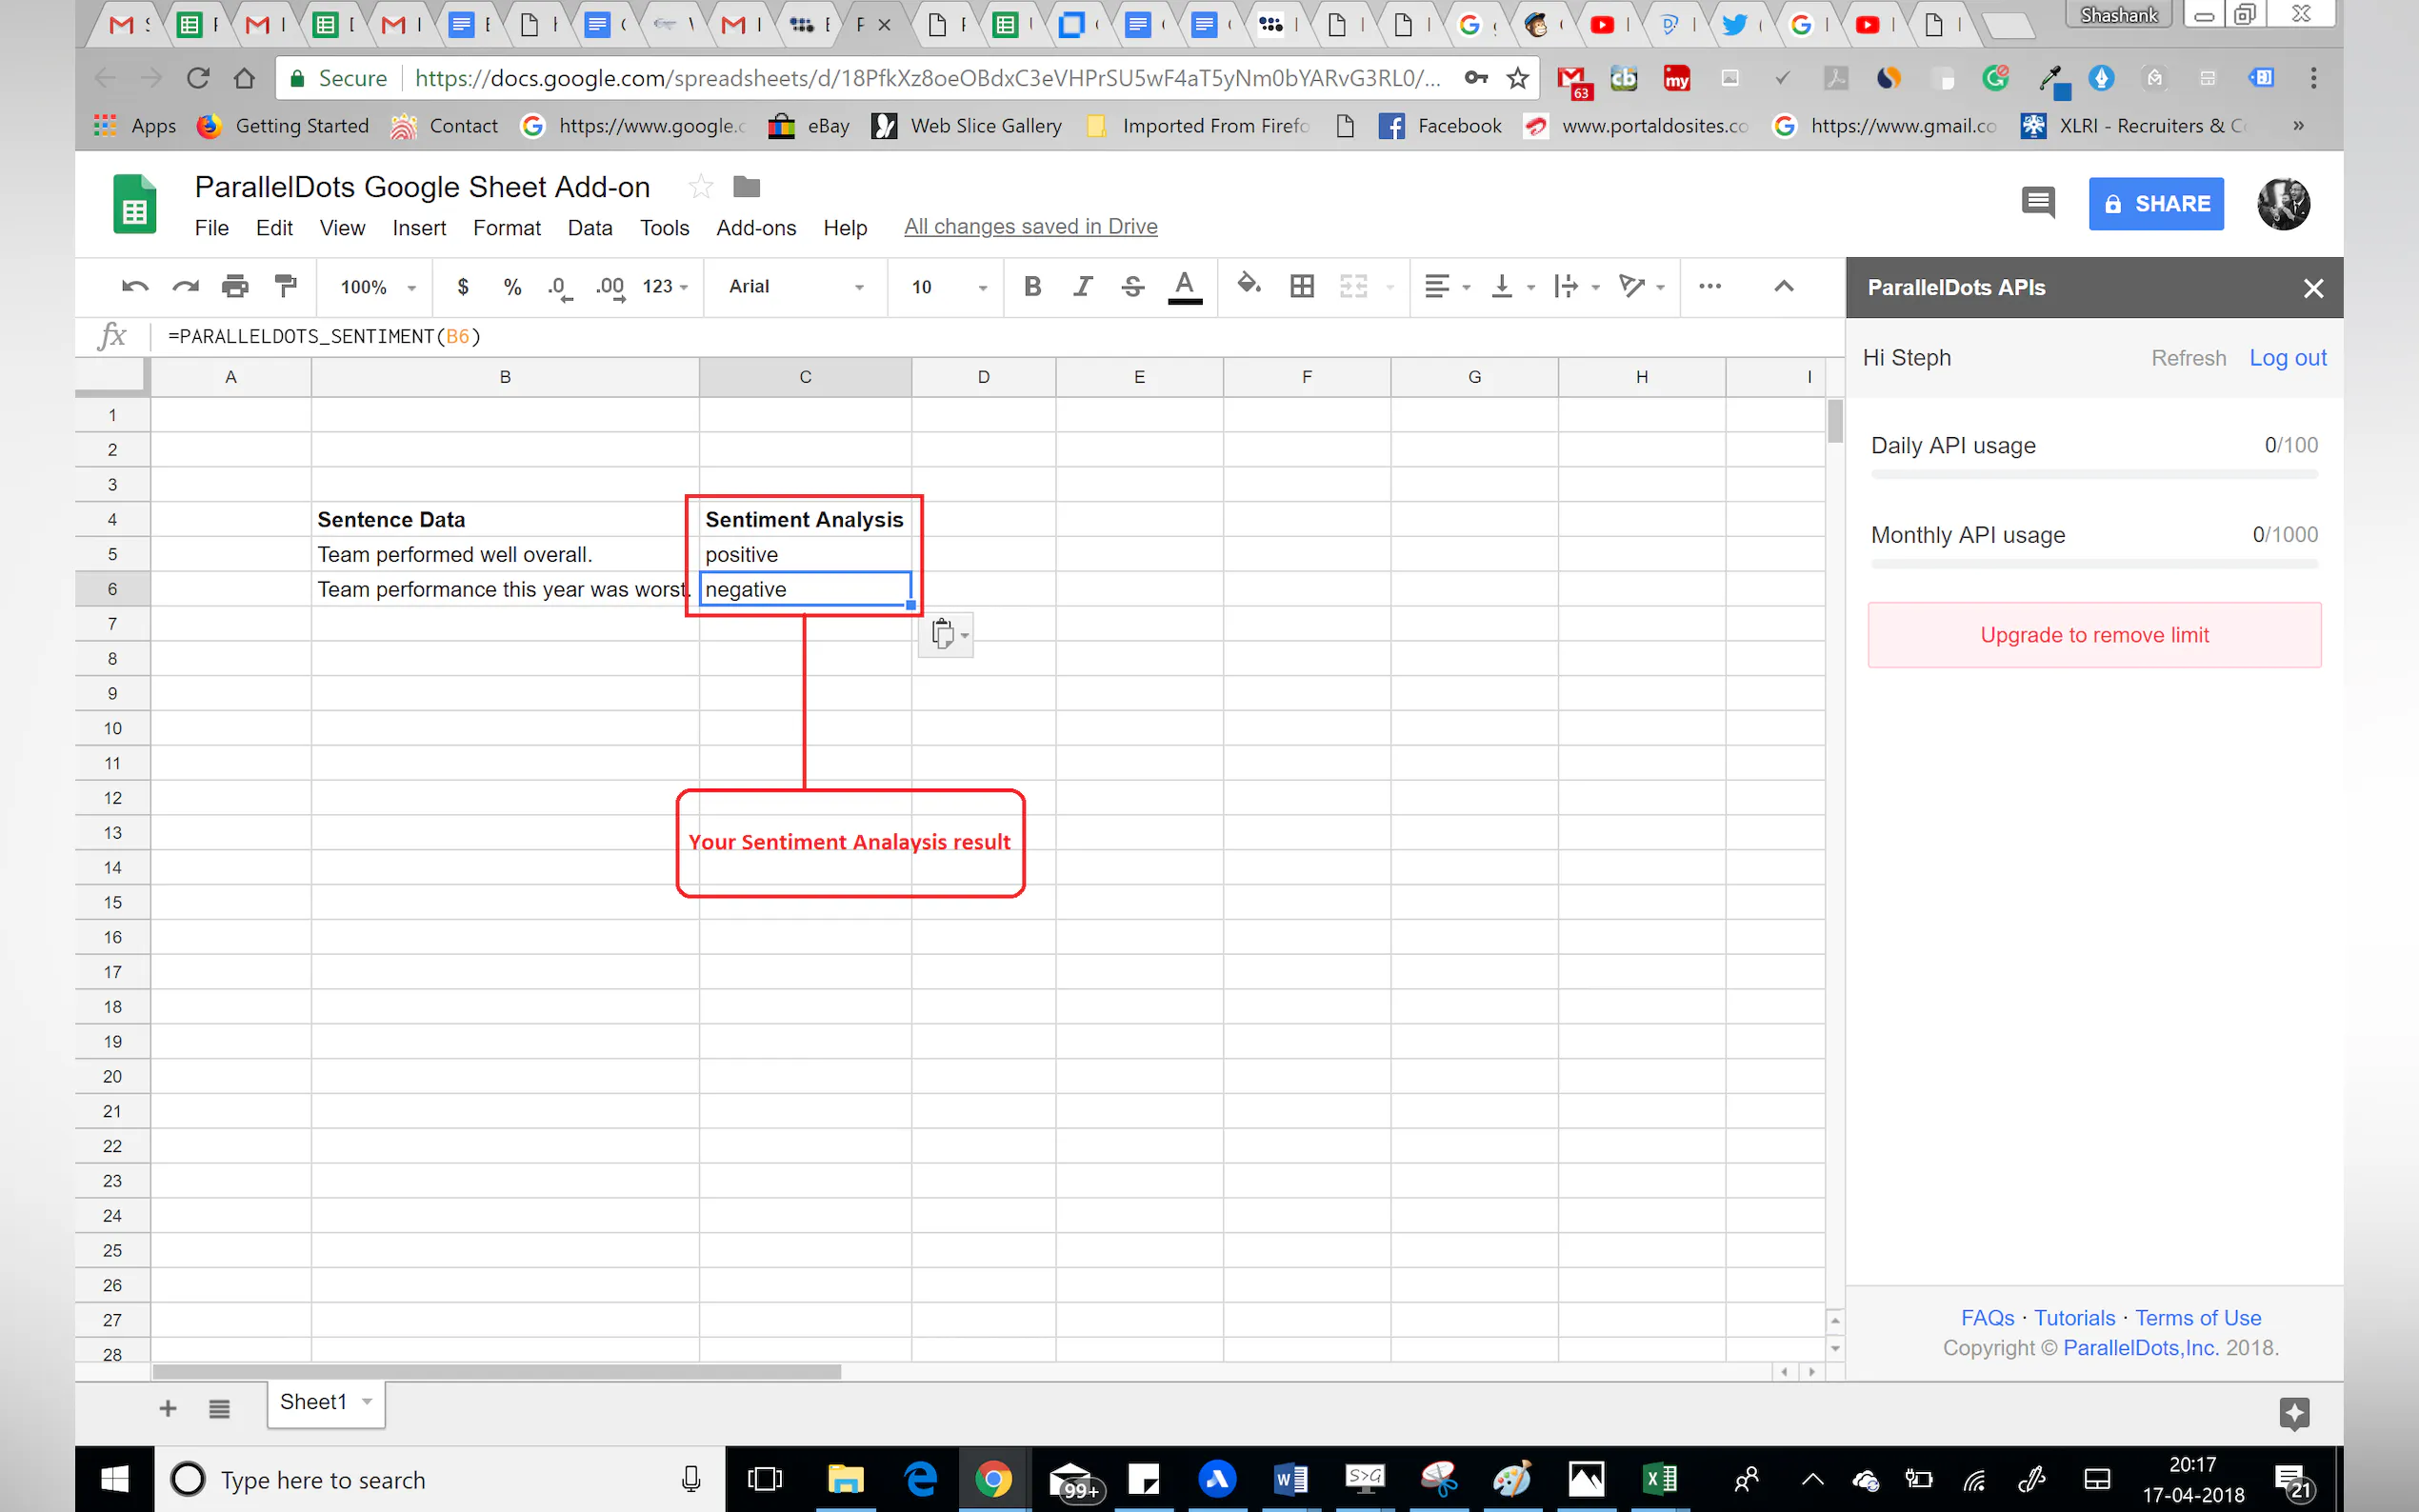Expand the font size 10 dropdown

point(947,287)
